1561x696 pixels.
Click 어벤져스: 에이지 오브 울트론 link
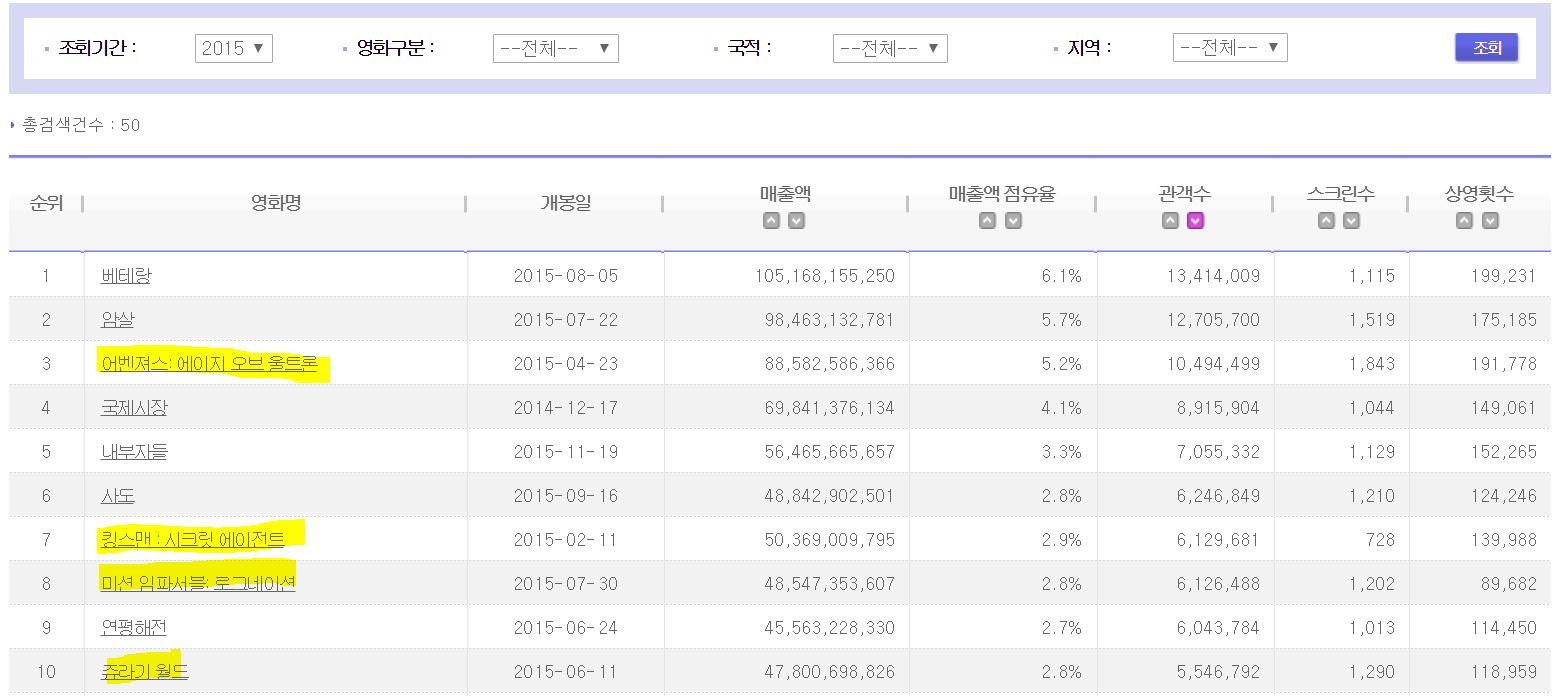(x=209, y=364)
